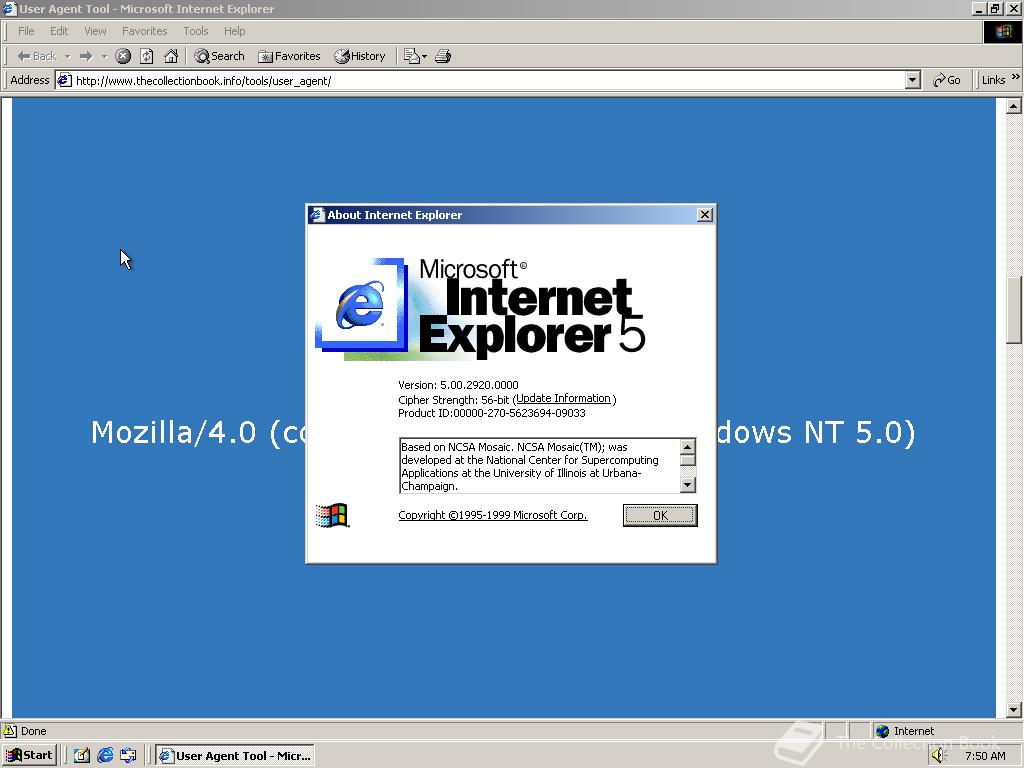Click the Cipher Strength 56-bit text

[x=453, y=399]
